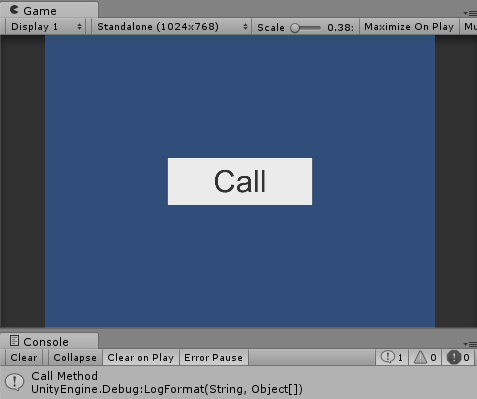This screenshot has height=399, width=477.
Task: Toggle Clear on Play
Action: [x=141, y=358]
